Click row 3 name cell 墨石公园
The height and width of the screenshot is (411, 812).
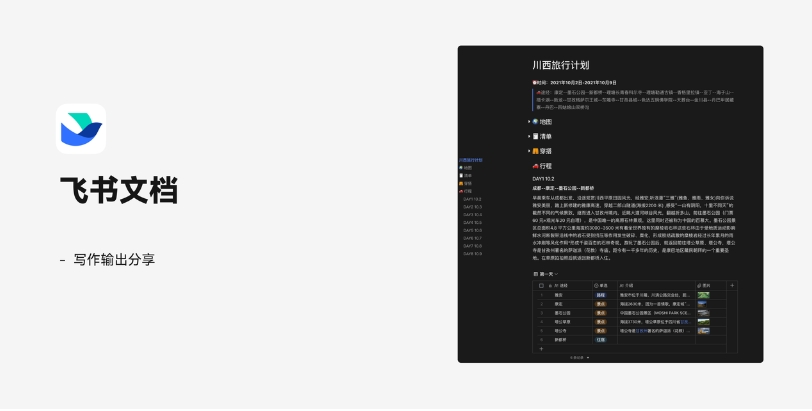563,313
